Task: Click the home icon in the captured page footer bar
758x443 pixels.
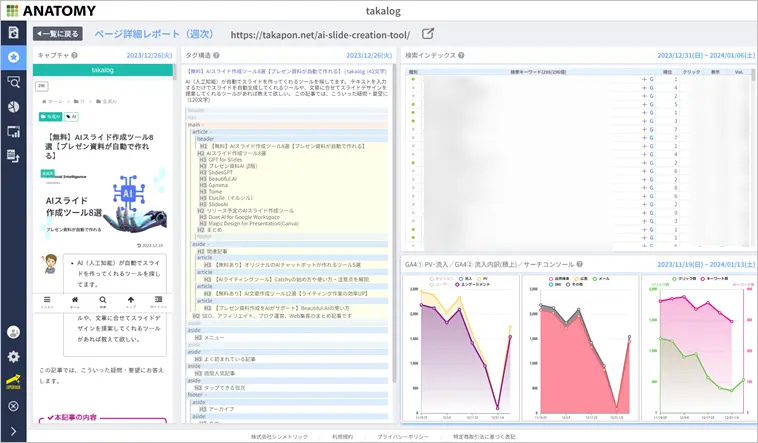Action: point(75,302)
